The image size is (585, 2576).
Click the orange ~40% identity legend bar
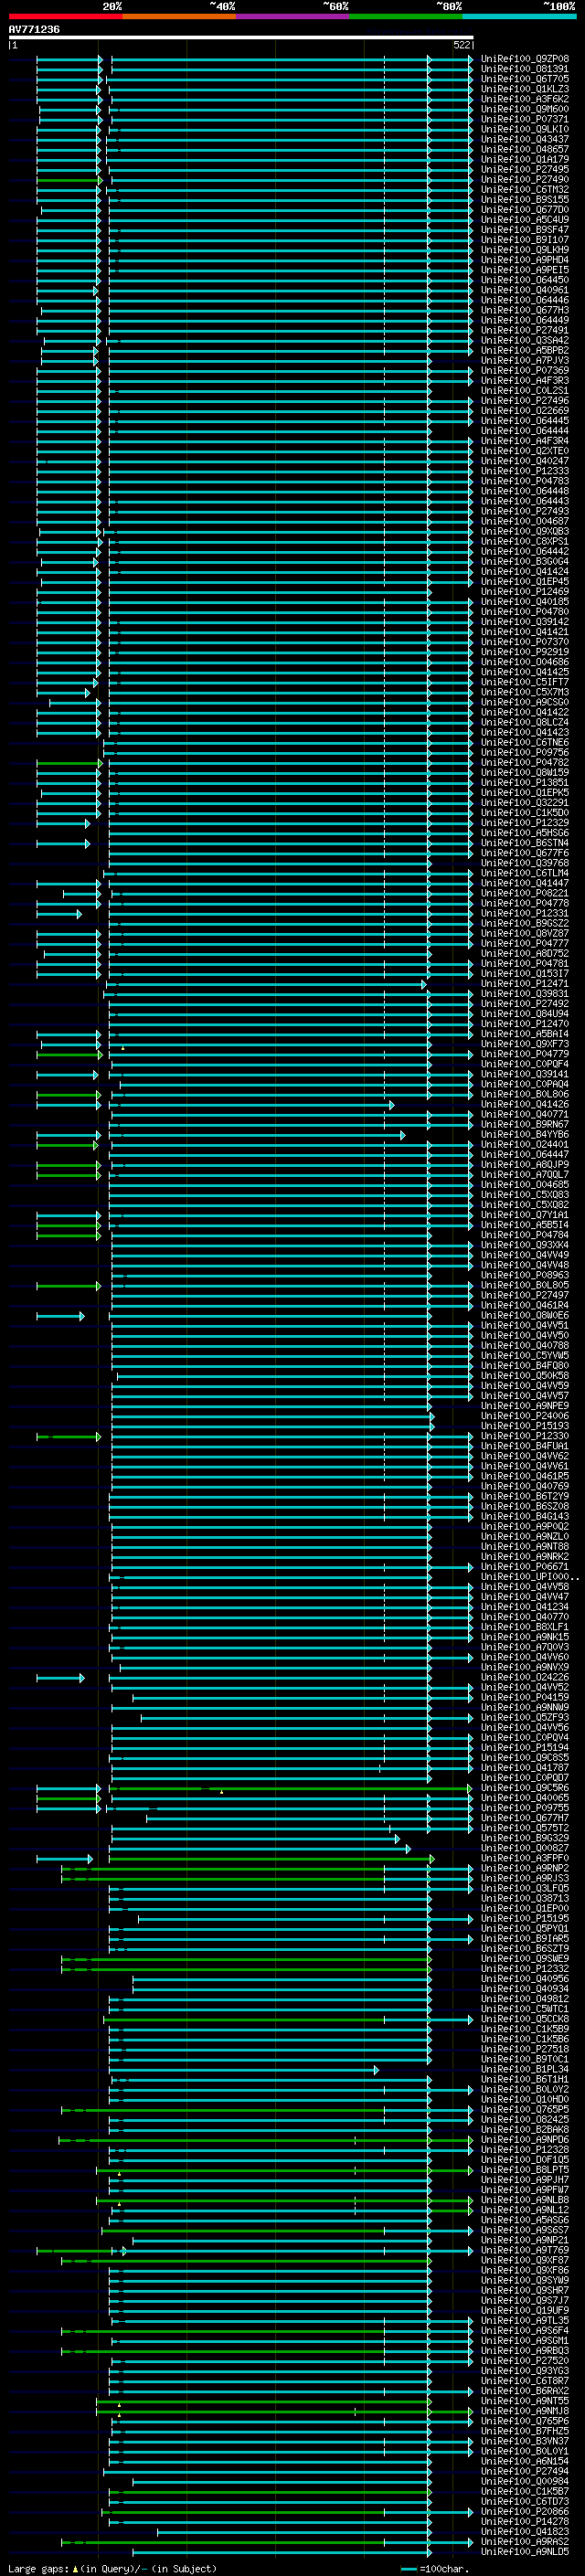179,16
